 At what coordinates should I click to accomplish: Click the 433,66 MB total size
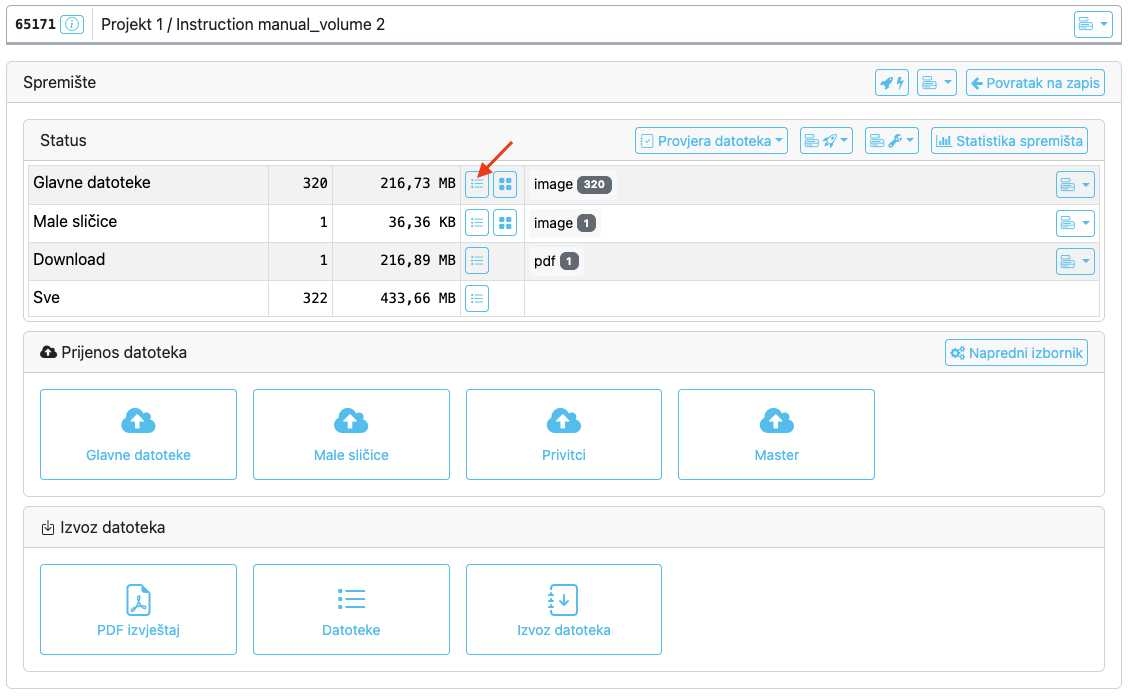[x=418, y=298]
